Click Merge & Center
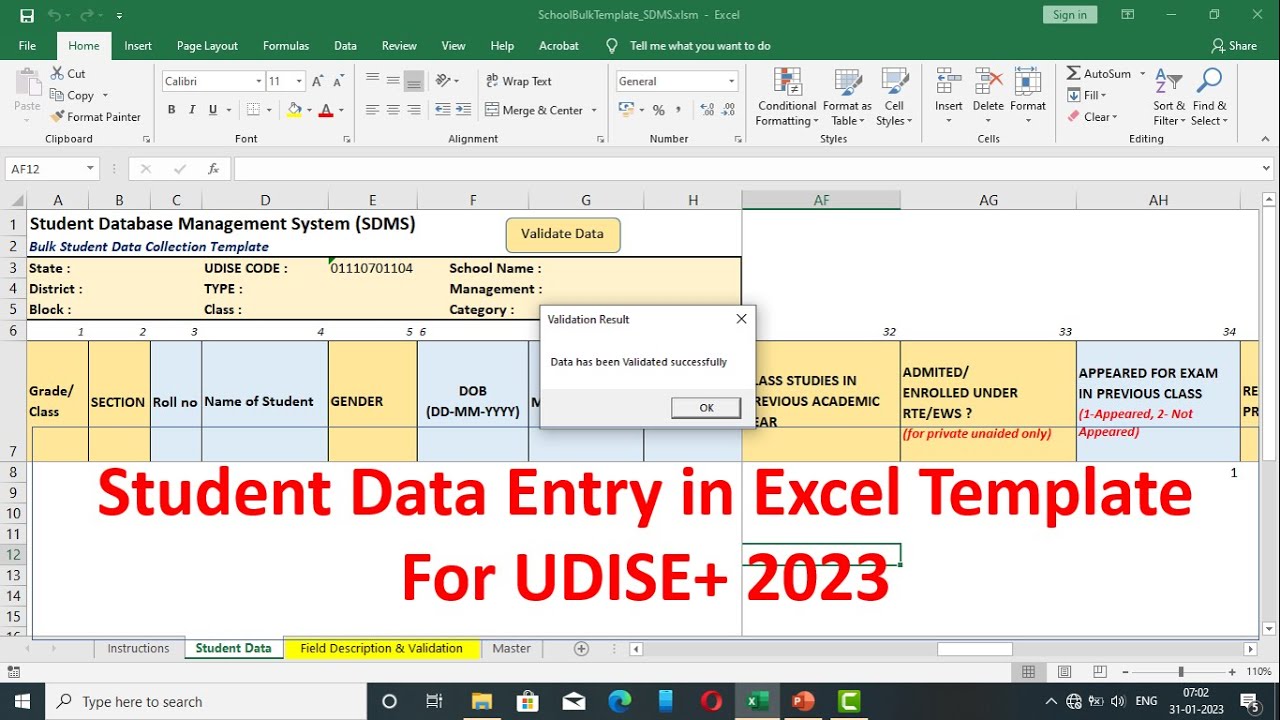Image resolution: width=1280 pixels, height=720 pixels. (x=535, y=110)
